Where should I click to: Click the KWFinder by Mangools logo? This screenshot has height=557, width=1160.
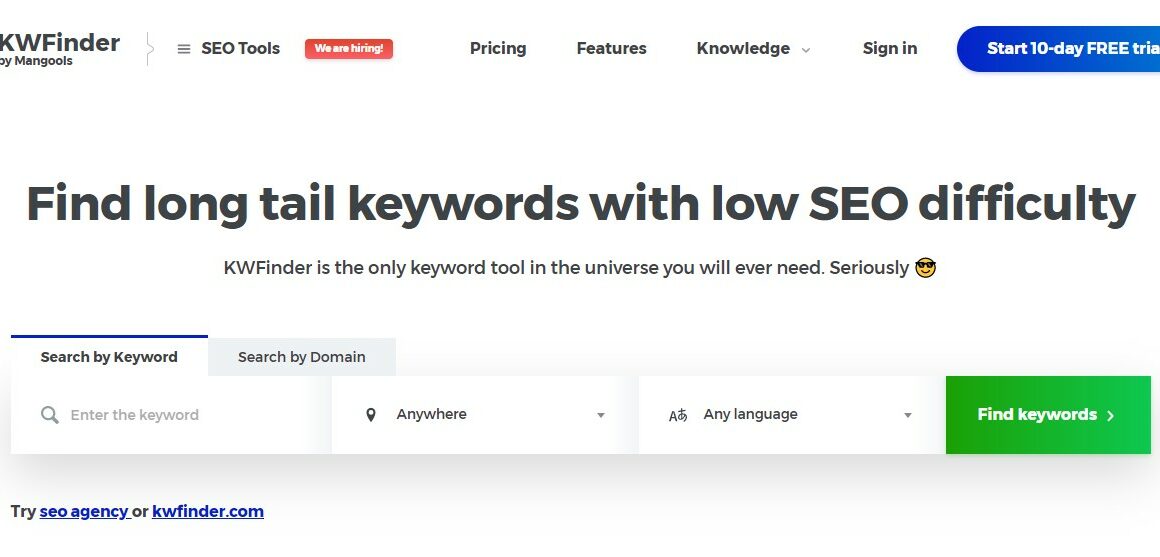[x=59, y=49]
